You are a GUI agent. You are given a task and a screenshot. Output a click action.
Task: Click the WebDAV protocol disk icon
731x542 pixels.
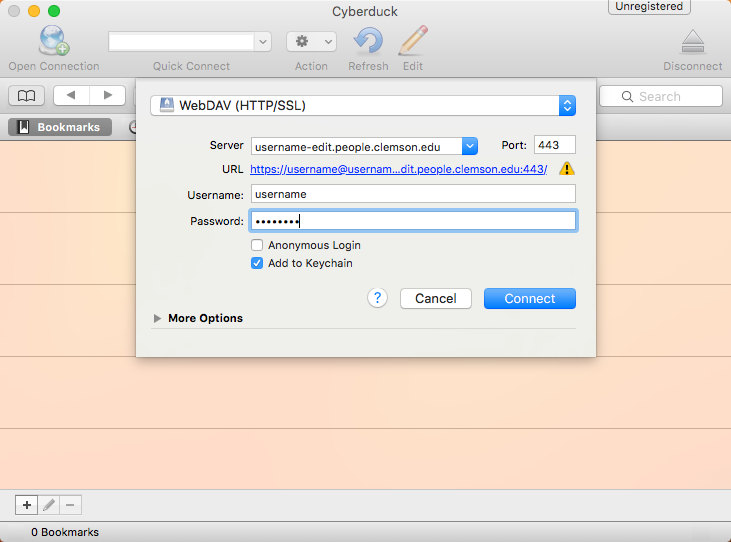click(166, 105)
